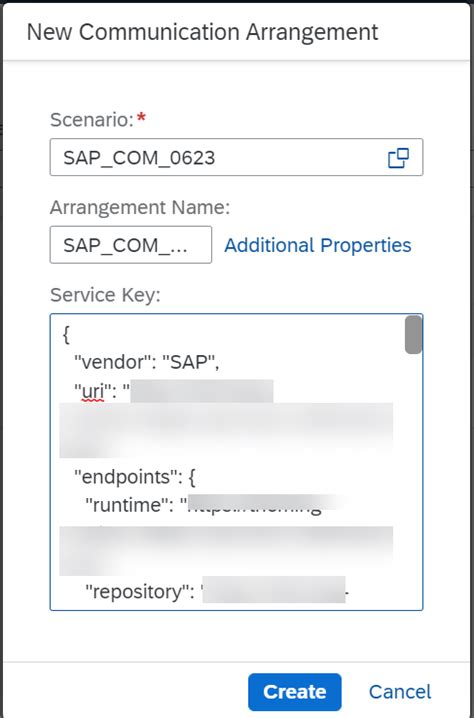Click the underlined "uri" word
The width and height of the screenshot is (474, 718).
(x=93, y=392)
